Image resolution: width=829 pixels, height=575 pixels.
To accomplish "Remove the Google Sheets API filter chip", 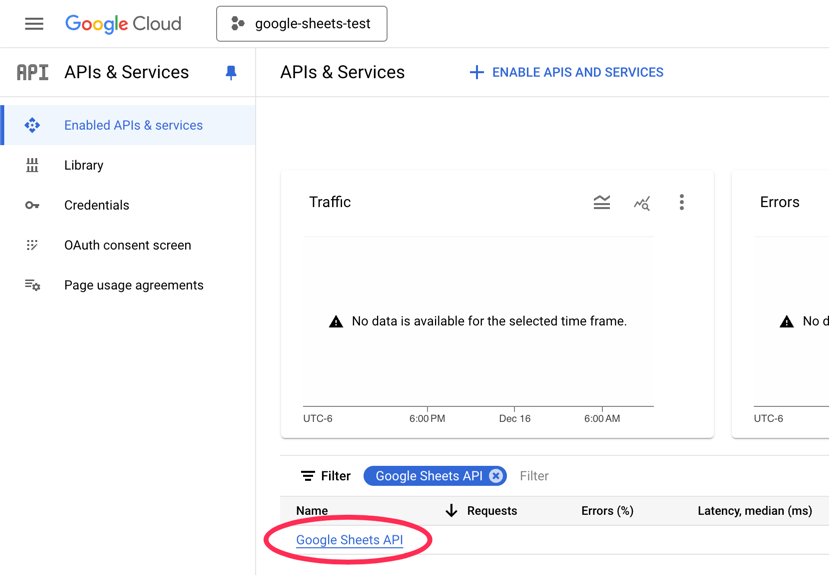I will [496, 476].
